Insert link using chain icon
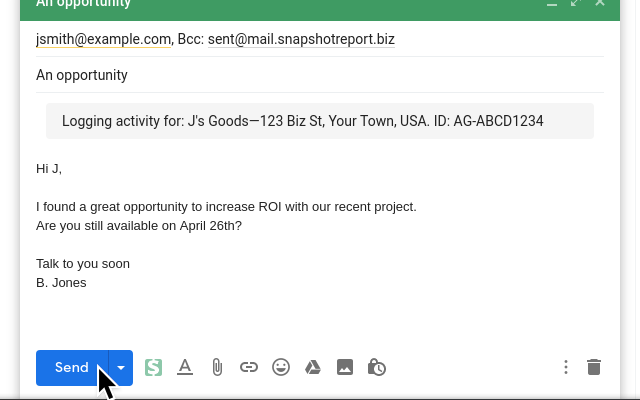640x400 pixels. click(x=249, y=367)
